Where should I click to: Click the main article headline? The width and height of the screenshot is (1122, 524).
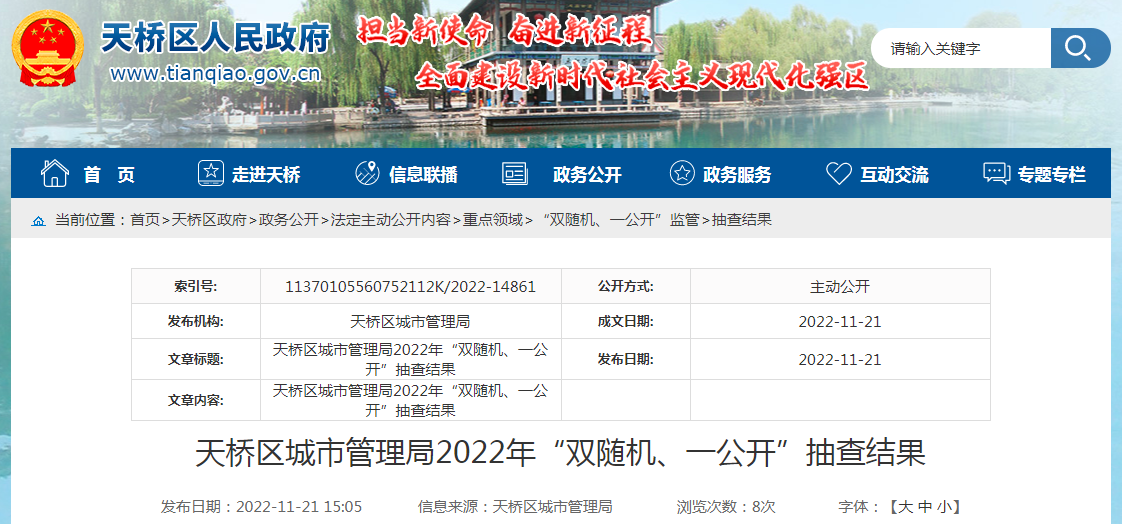(560, 454)
